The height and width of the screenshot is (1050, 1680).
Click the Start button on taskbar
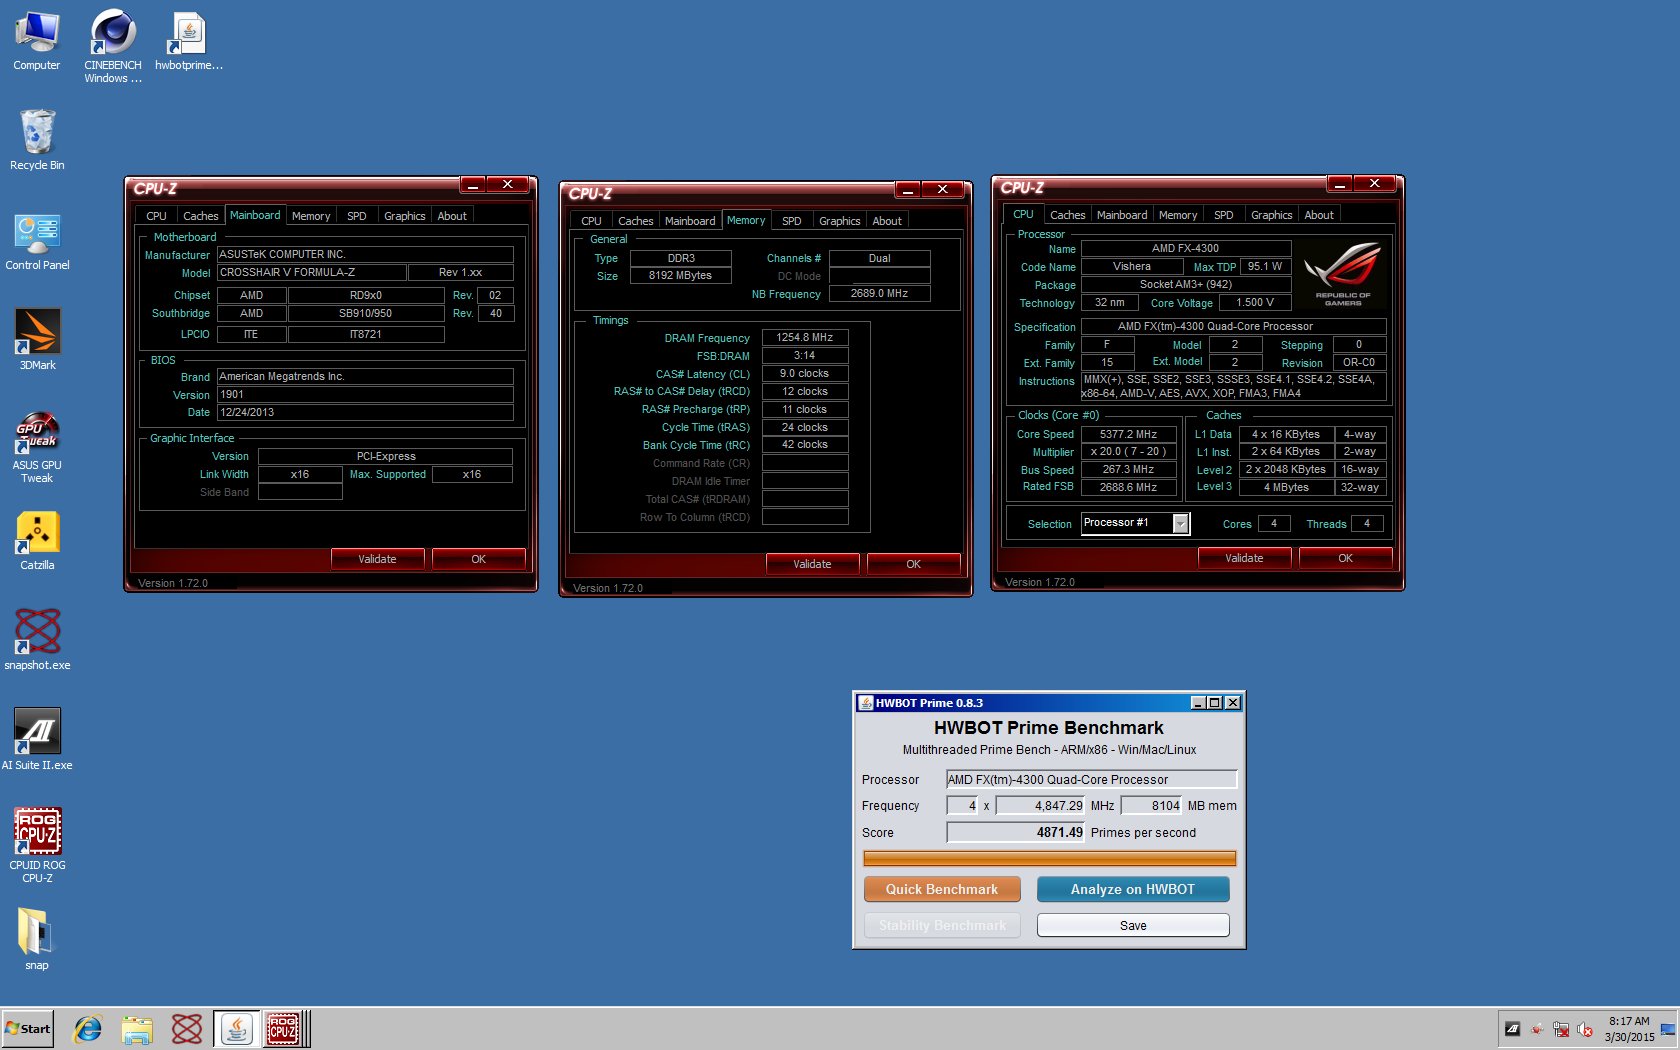point(28,1028)
